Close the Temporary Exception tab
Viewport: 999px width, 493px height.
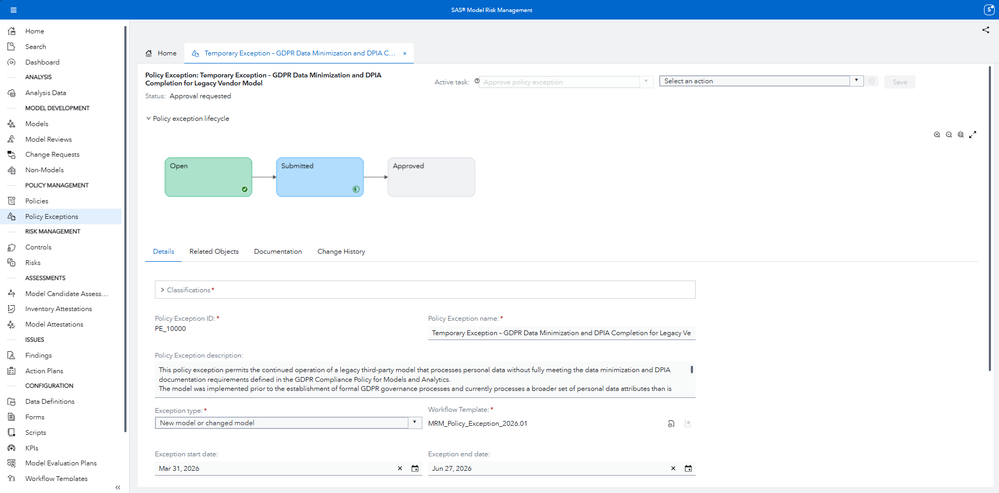pyautogui.click(x=405, y=54)
